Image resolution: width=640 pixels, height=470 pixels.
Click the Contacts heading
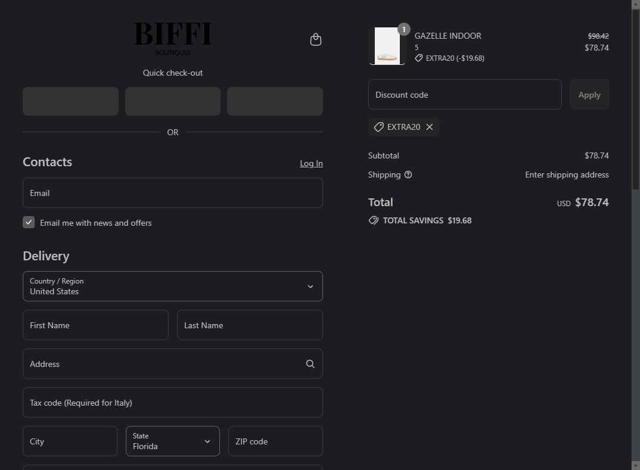click(47, 162)
